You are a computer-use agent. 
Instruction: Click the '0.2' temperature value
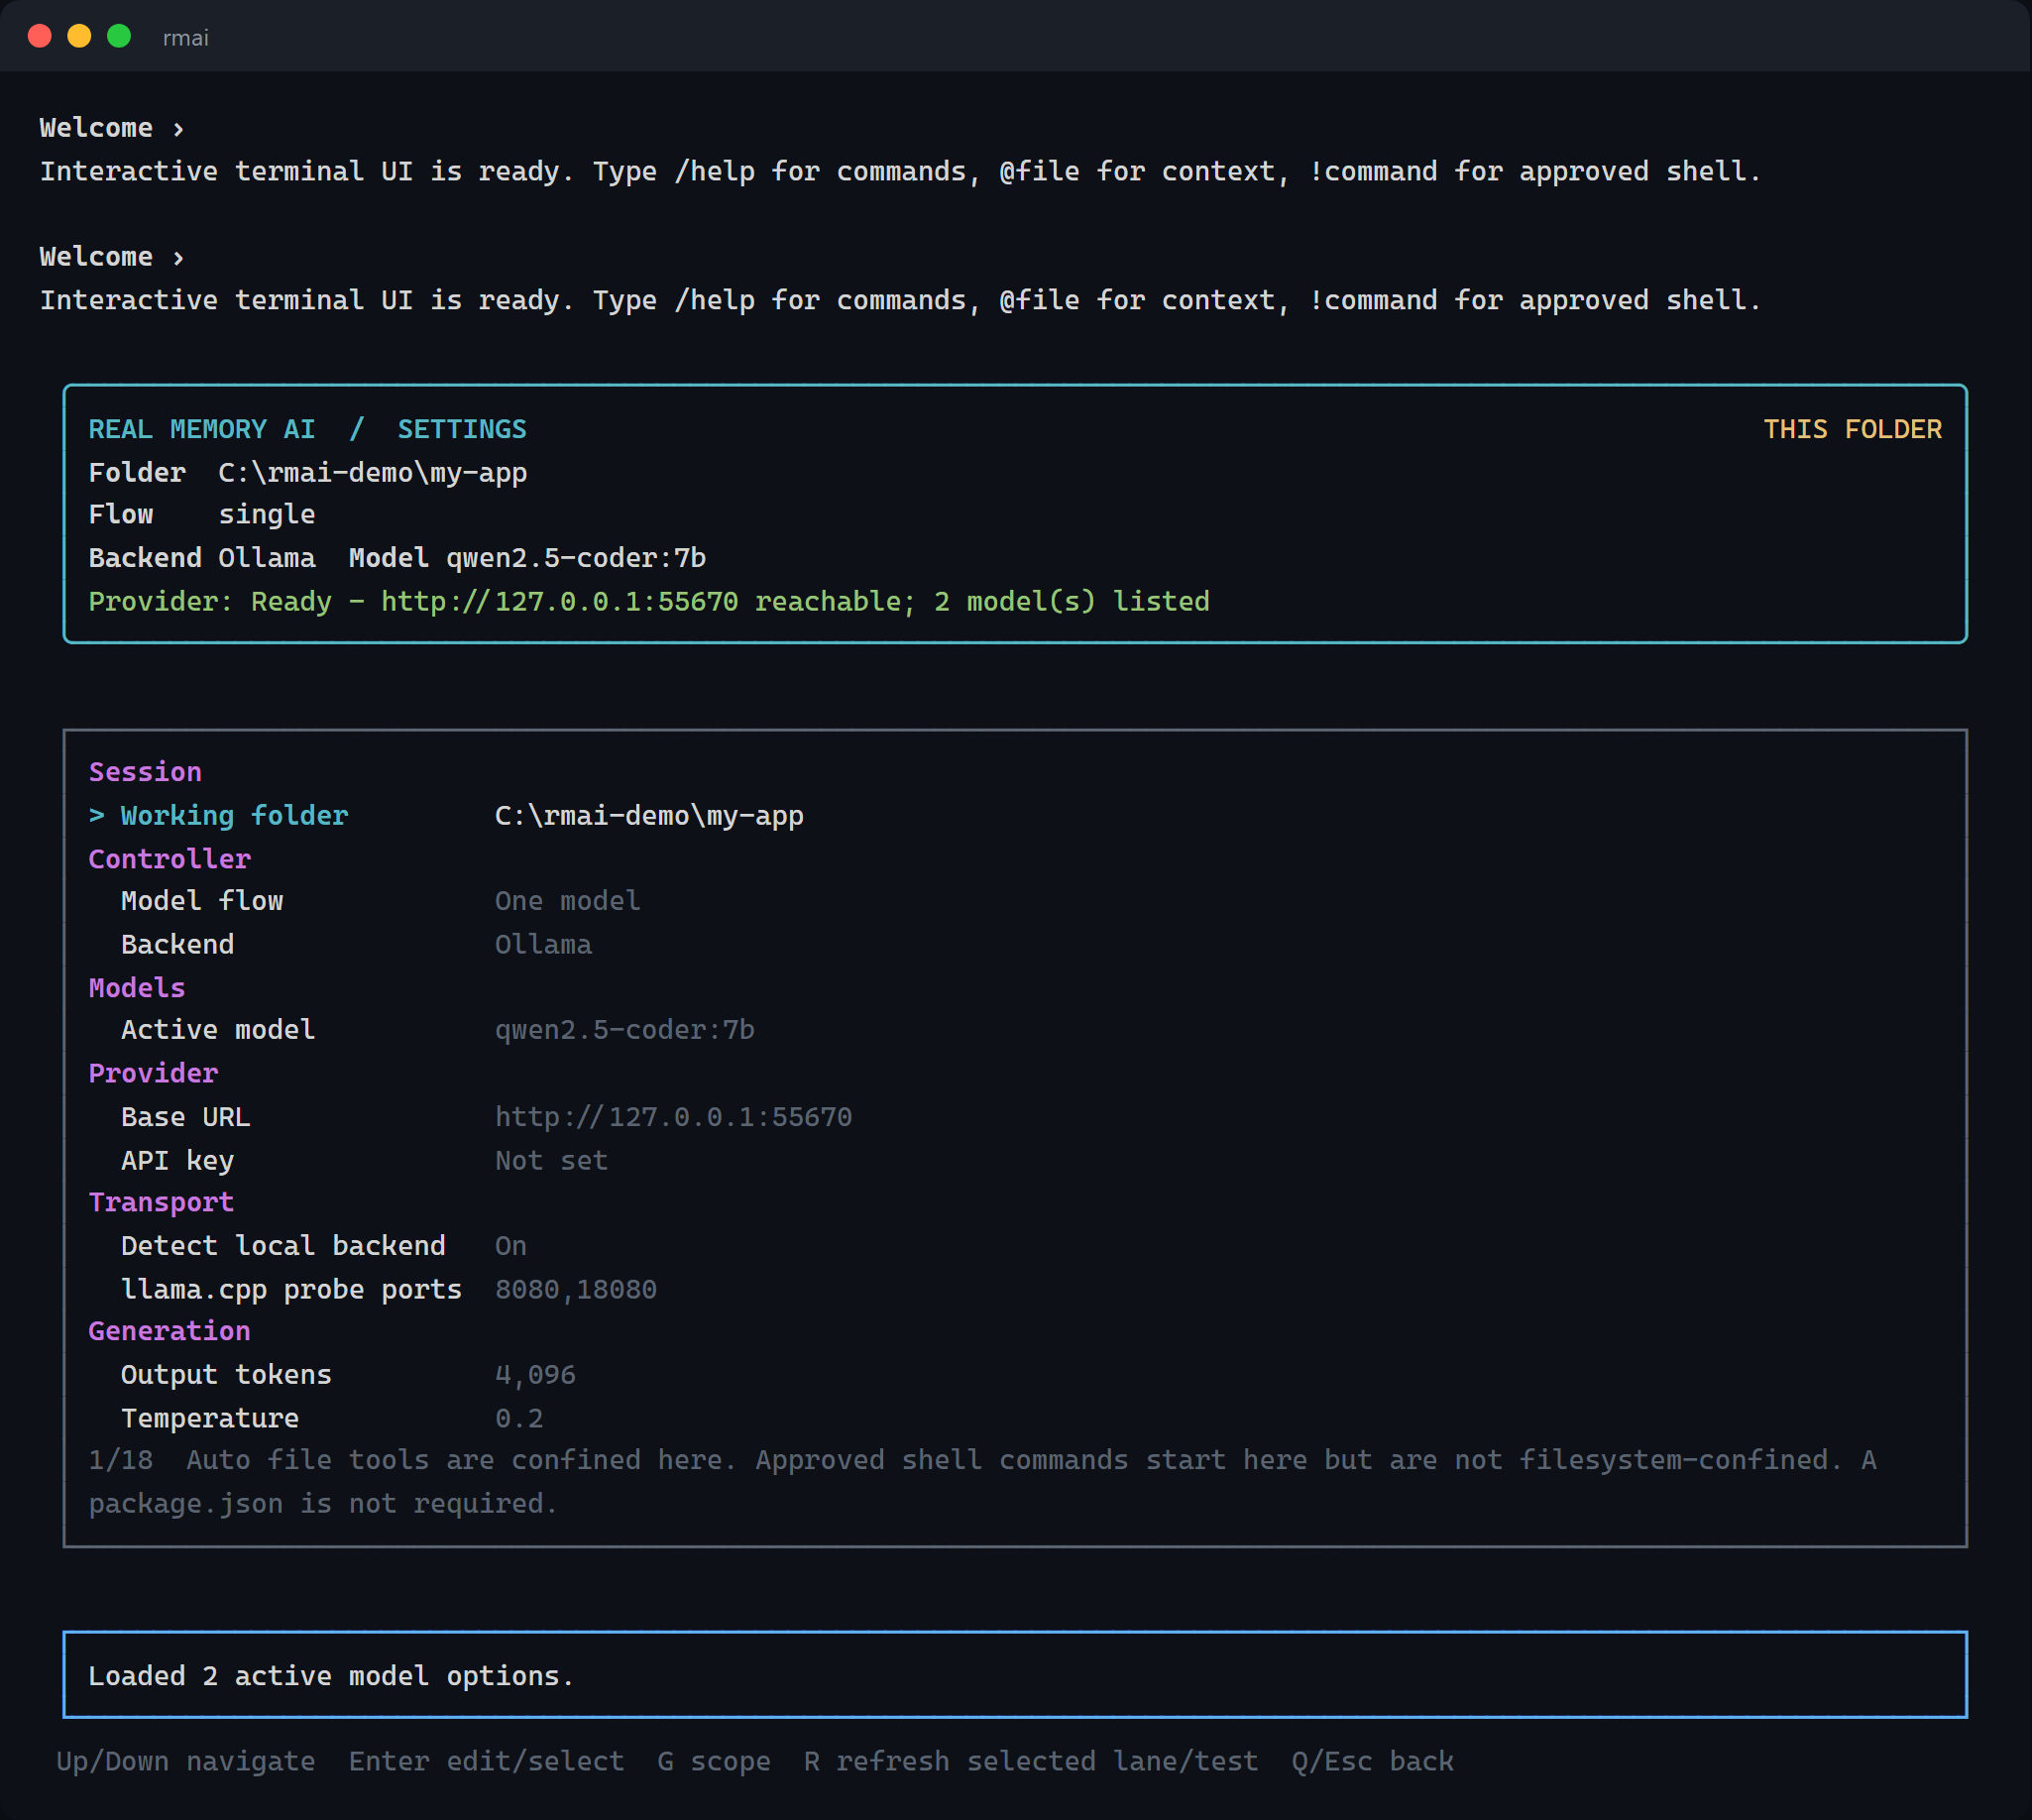pos(519,1418)
